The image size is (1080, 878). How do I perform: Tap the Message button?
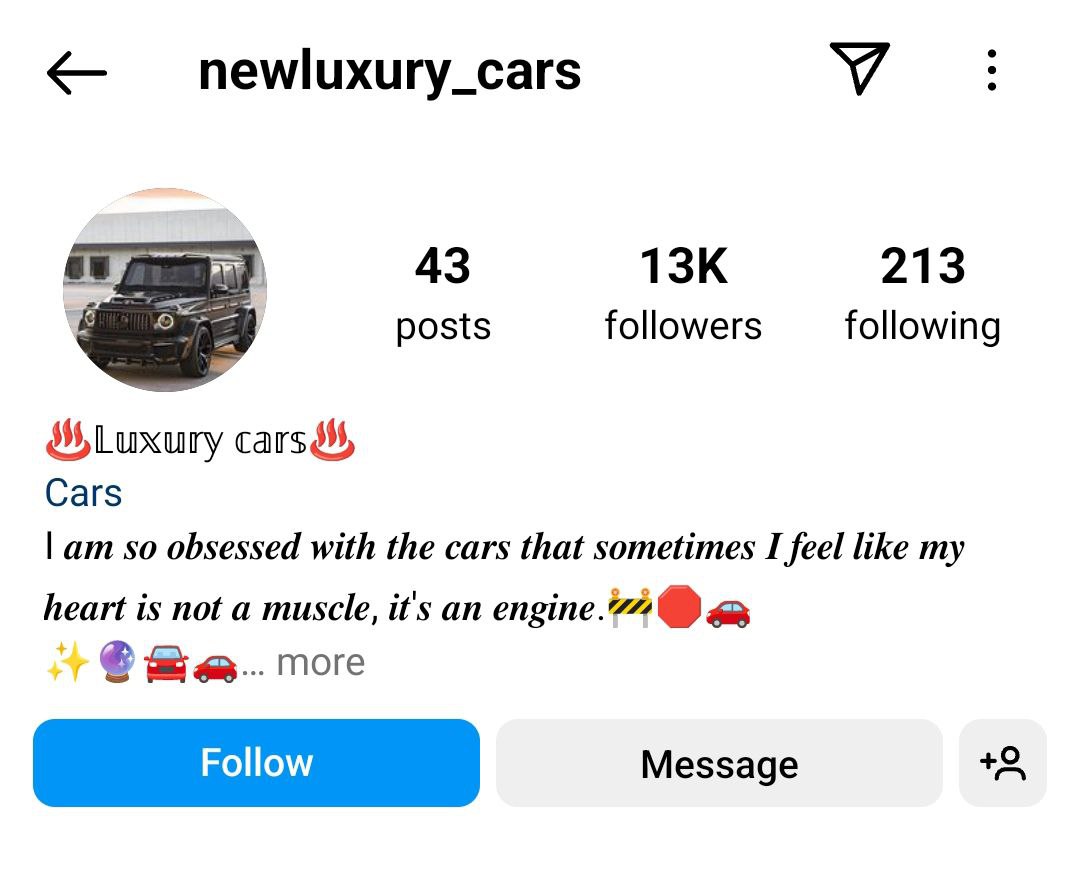pyautogui.click(x=719, y=763)
